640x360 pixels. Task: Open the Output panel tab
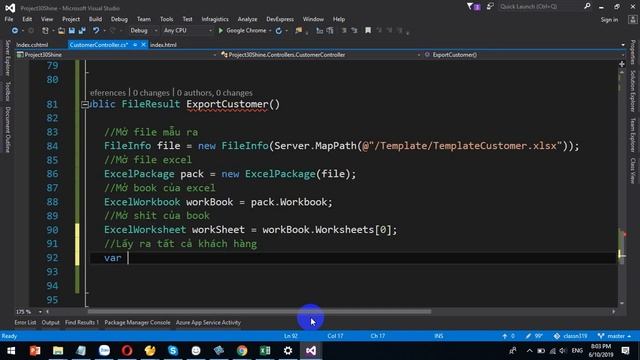click(51, 322)
